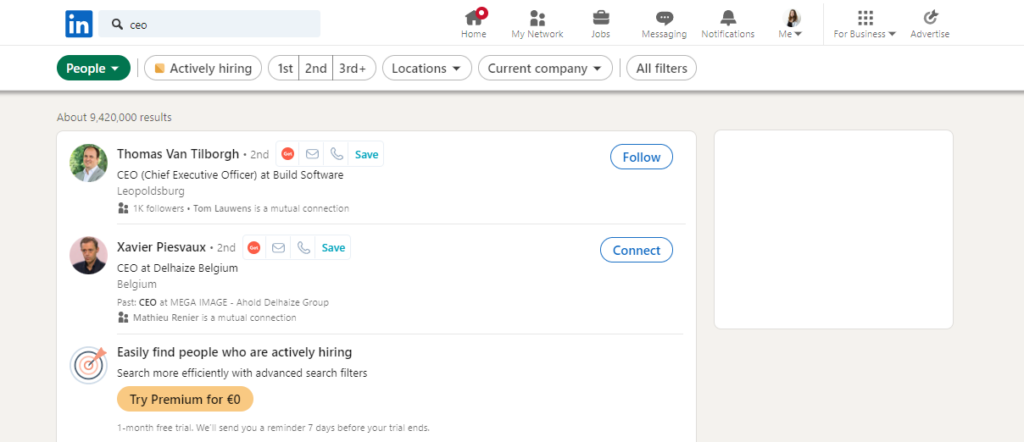
Task: Open My Network icon
Action: pyautogui.click(x=537, y=18)
